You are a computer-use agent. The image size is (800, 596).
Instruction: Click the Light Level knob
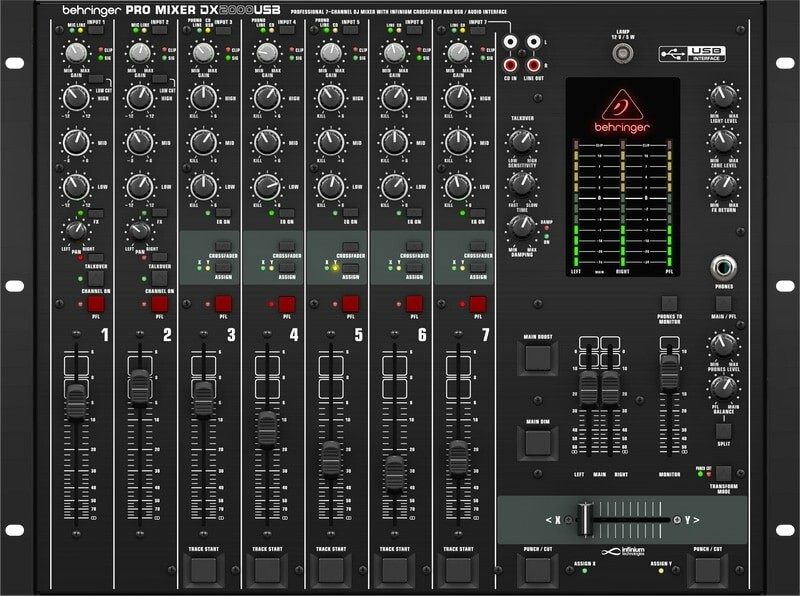(723, 97)
